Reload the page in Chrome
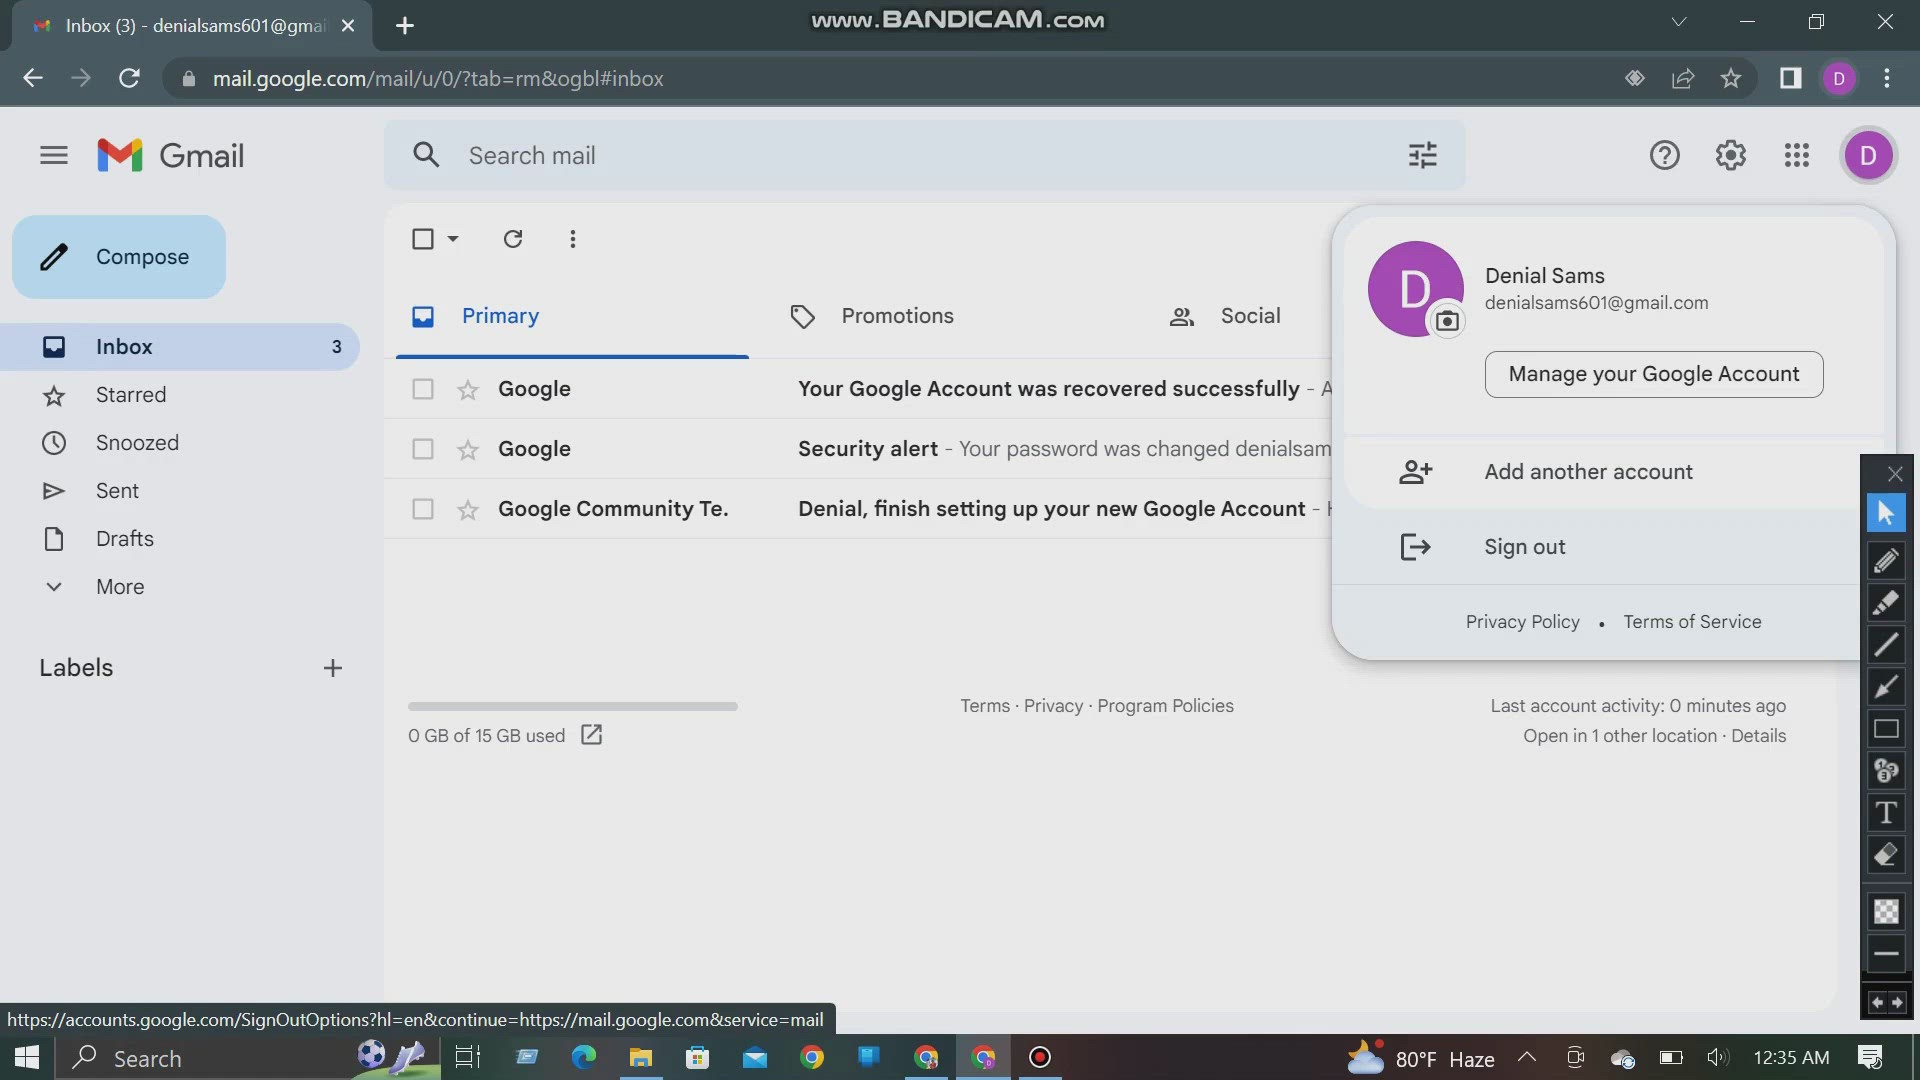Screen dimensions: 1920x1080 129,78
